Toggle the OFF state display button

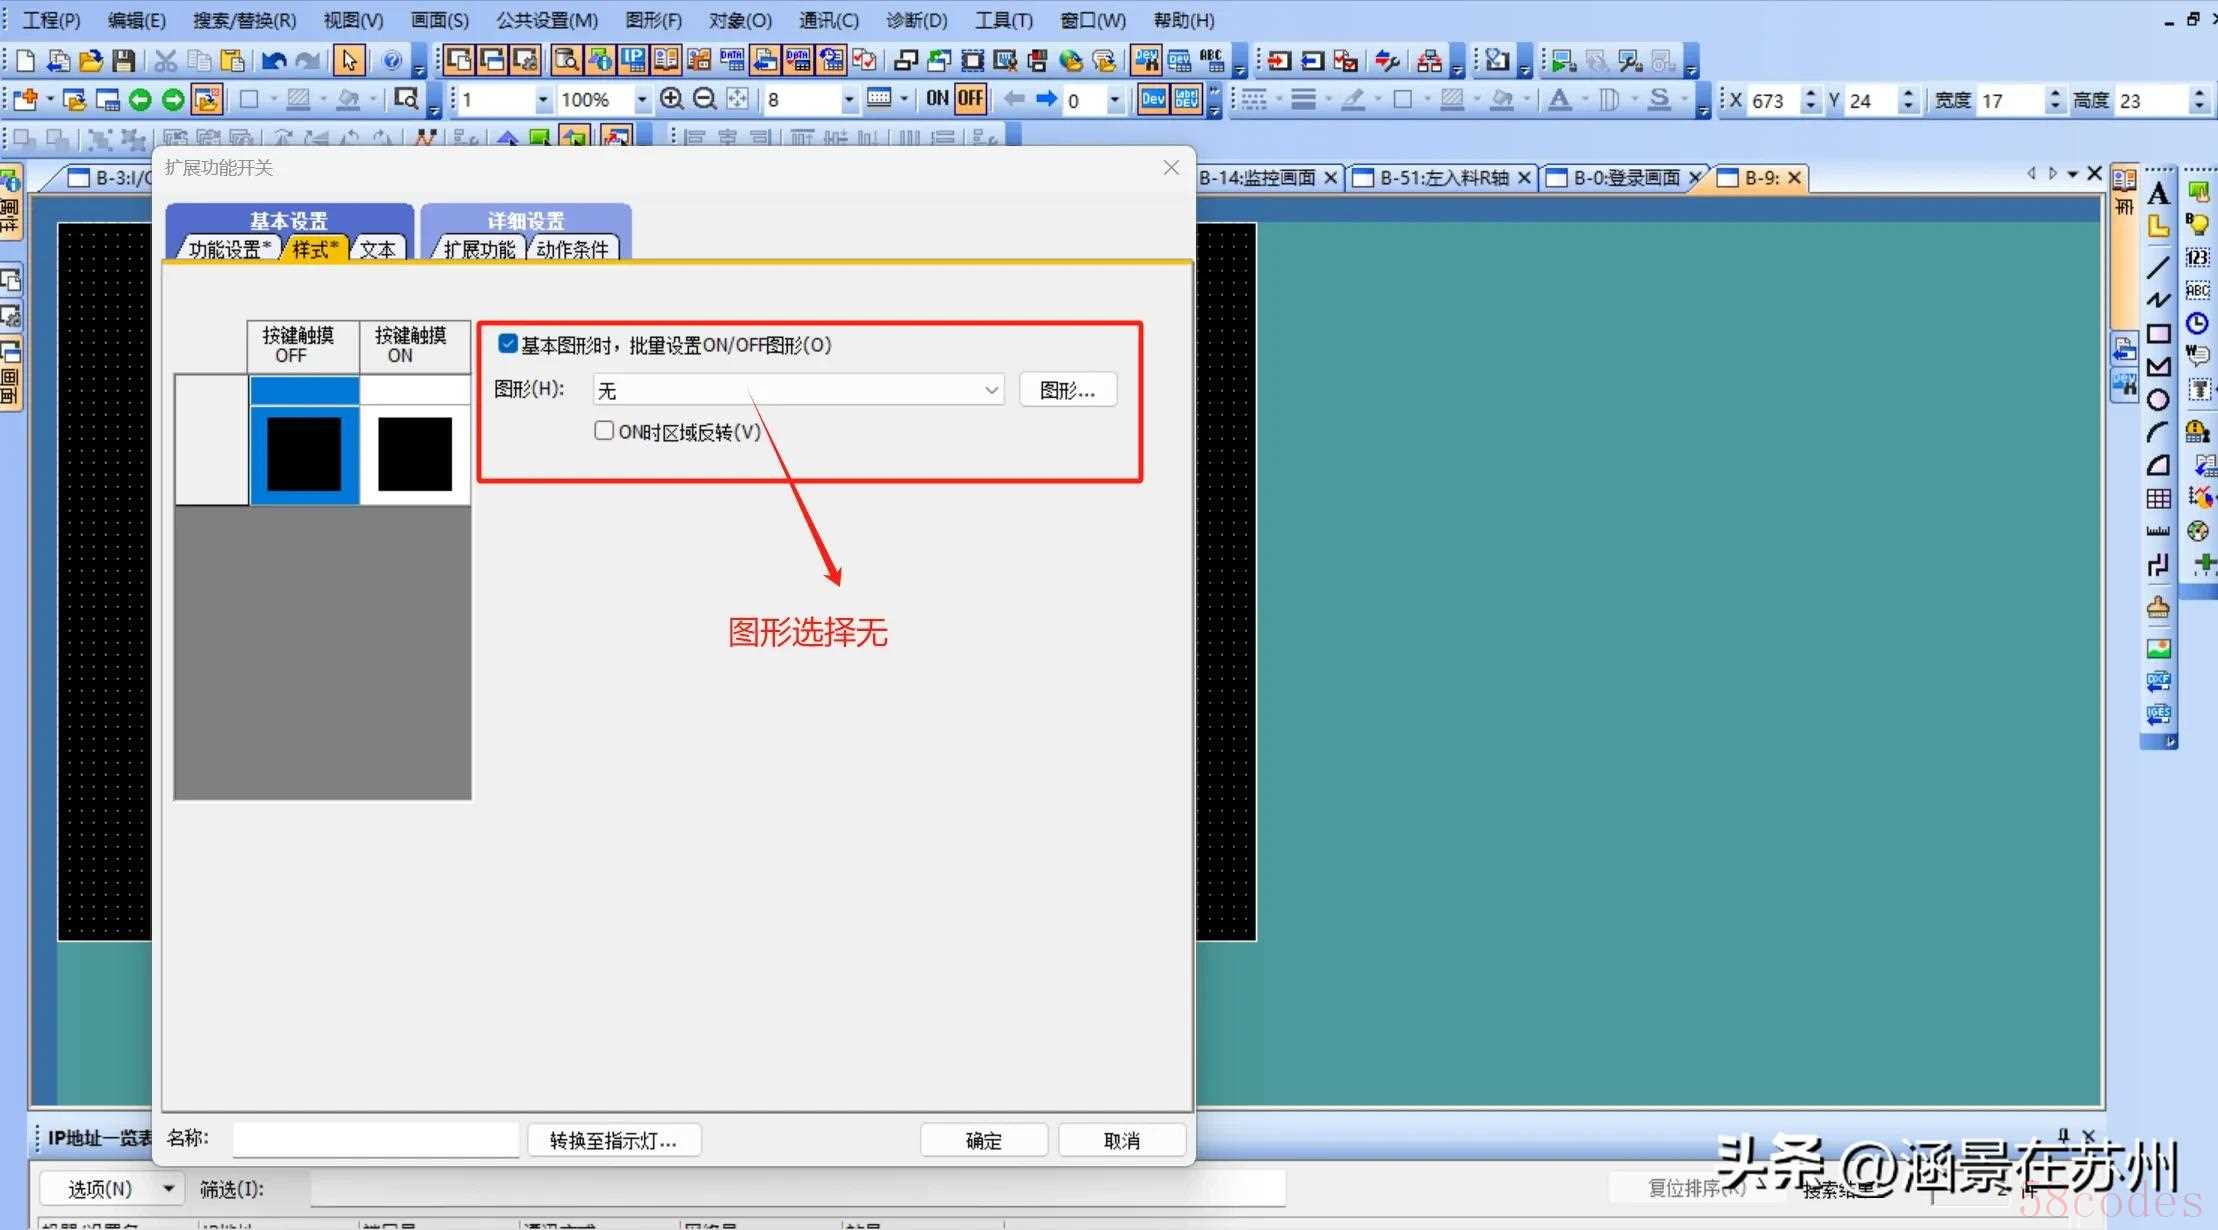[x=970, y=99]
